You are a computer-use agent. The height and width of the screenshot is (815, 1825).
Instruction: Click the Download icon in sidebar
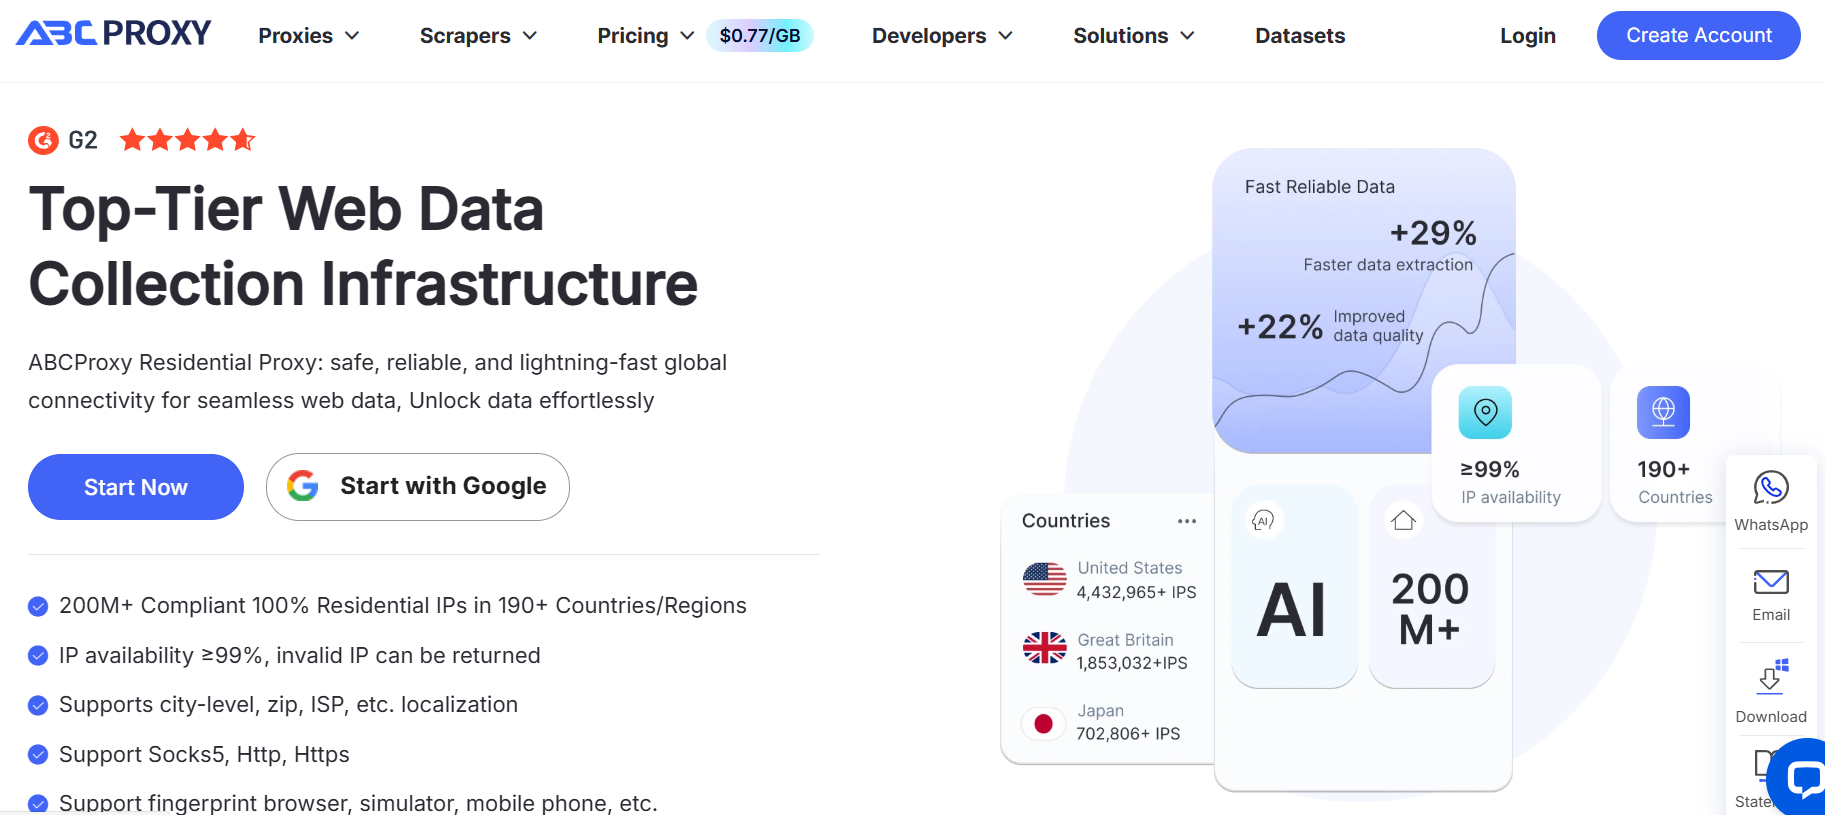coord(1770,677)
